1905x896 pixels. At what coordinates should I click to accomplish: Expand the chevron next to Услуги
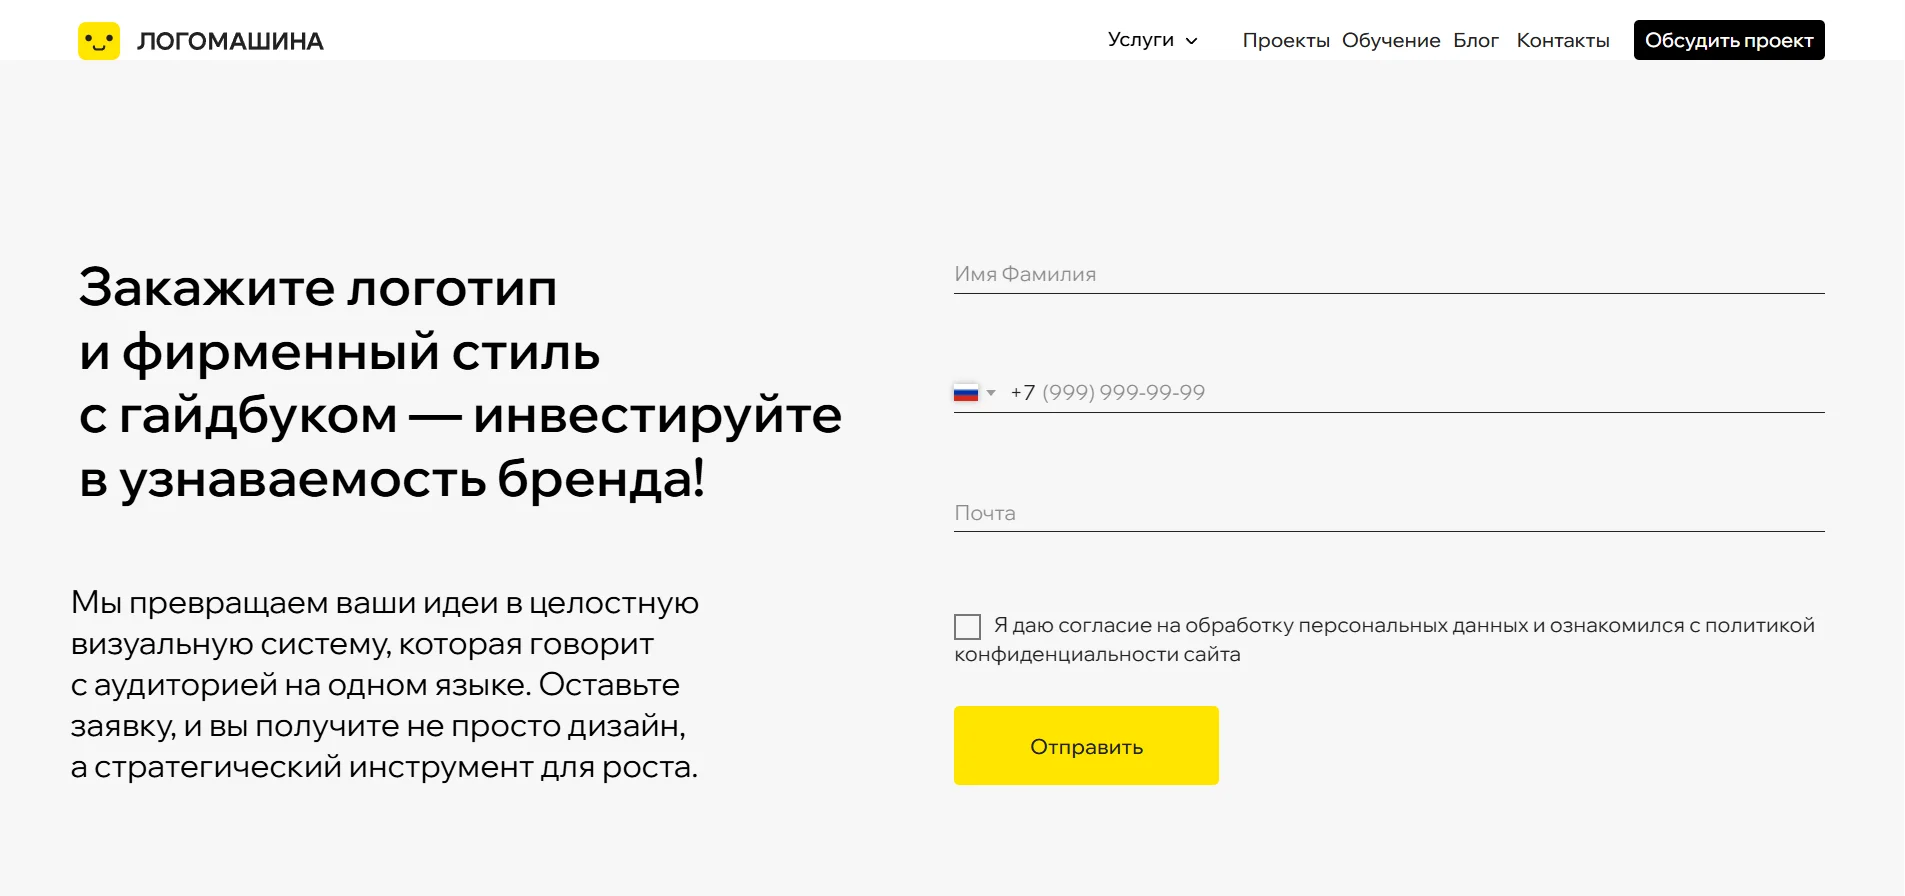(1192, 41)
